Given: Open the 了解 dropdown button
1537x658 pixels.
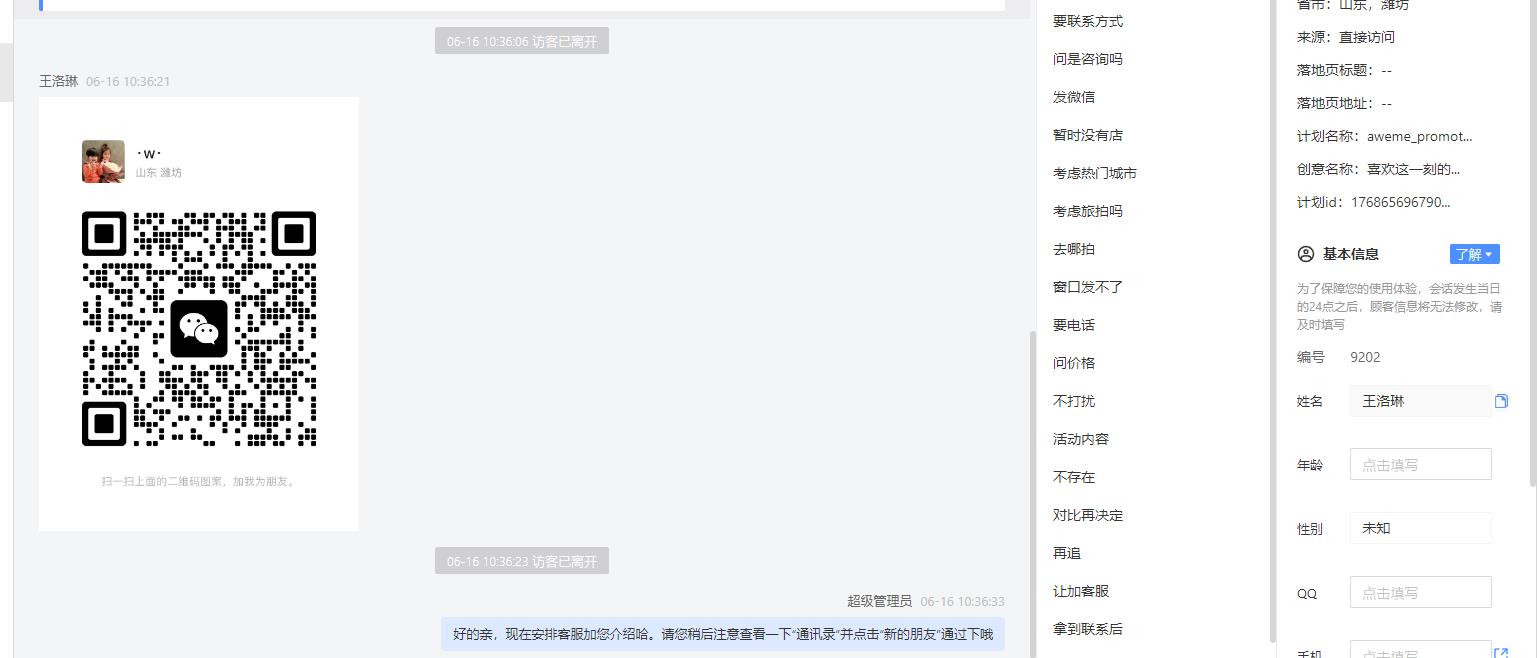Looking at the screenshot, I should tap(1474, 254).
